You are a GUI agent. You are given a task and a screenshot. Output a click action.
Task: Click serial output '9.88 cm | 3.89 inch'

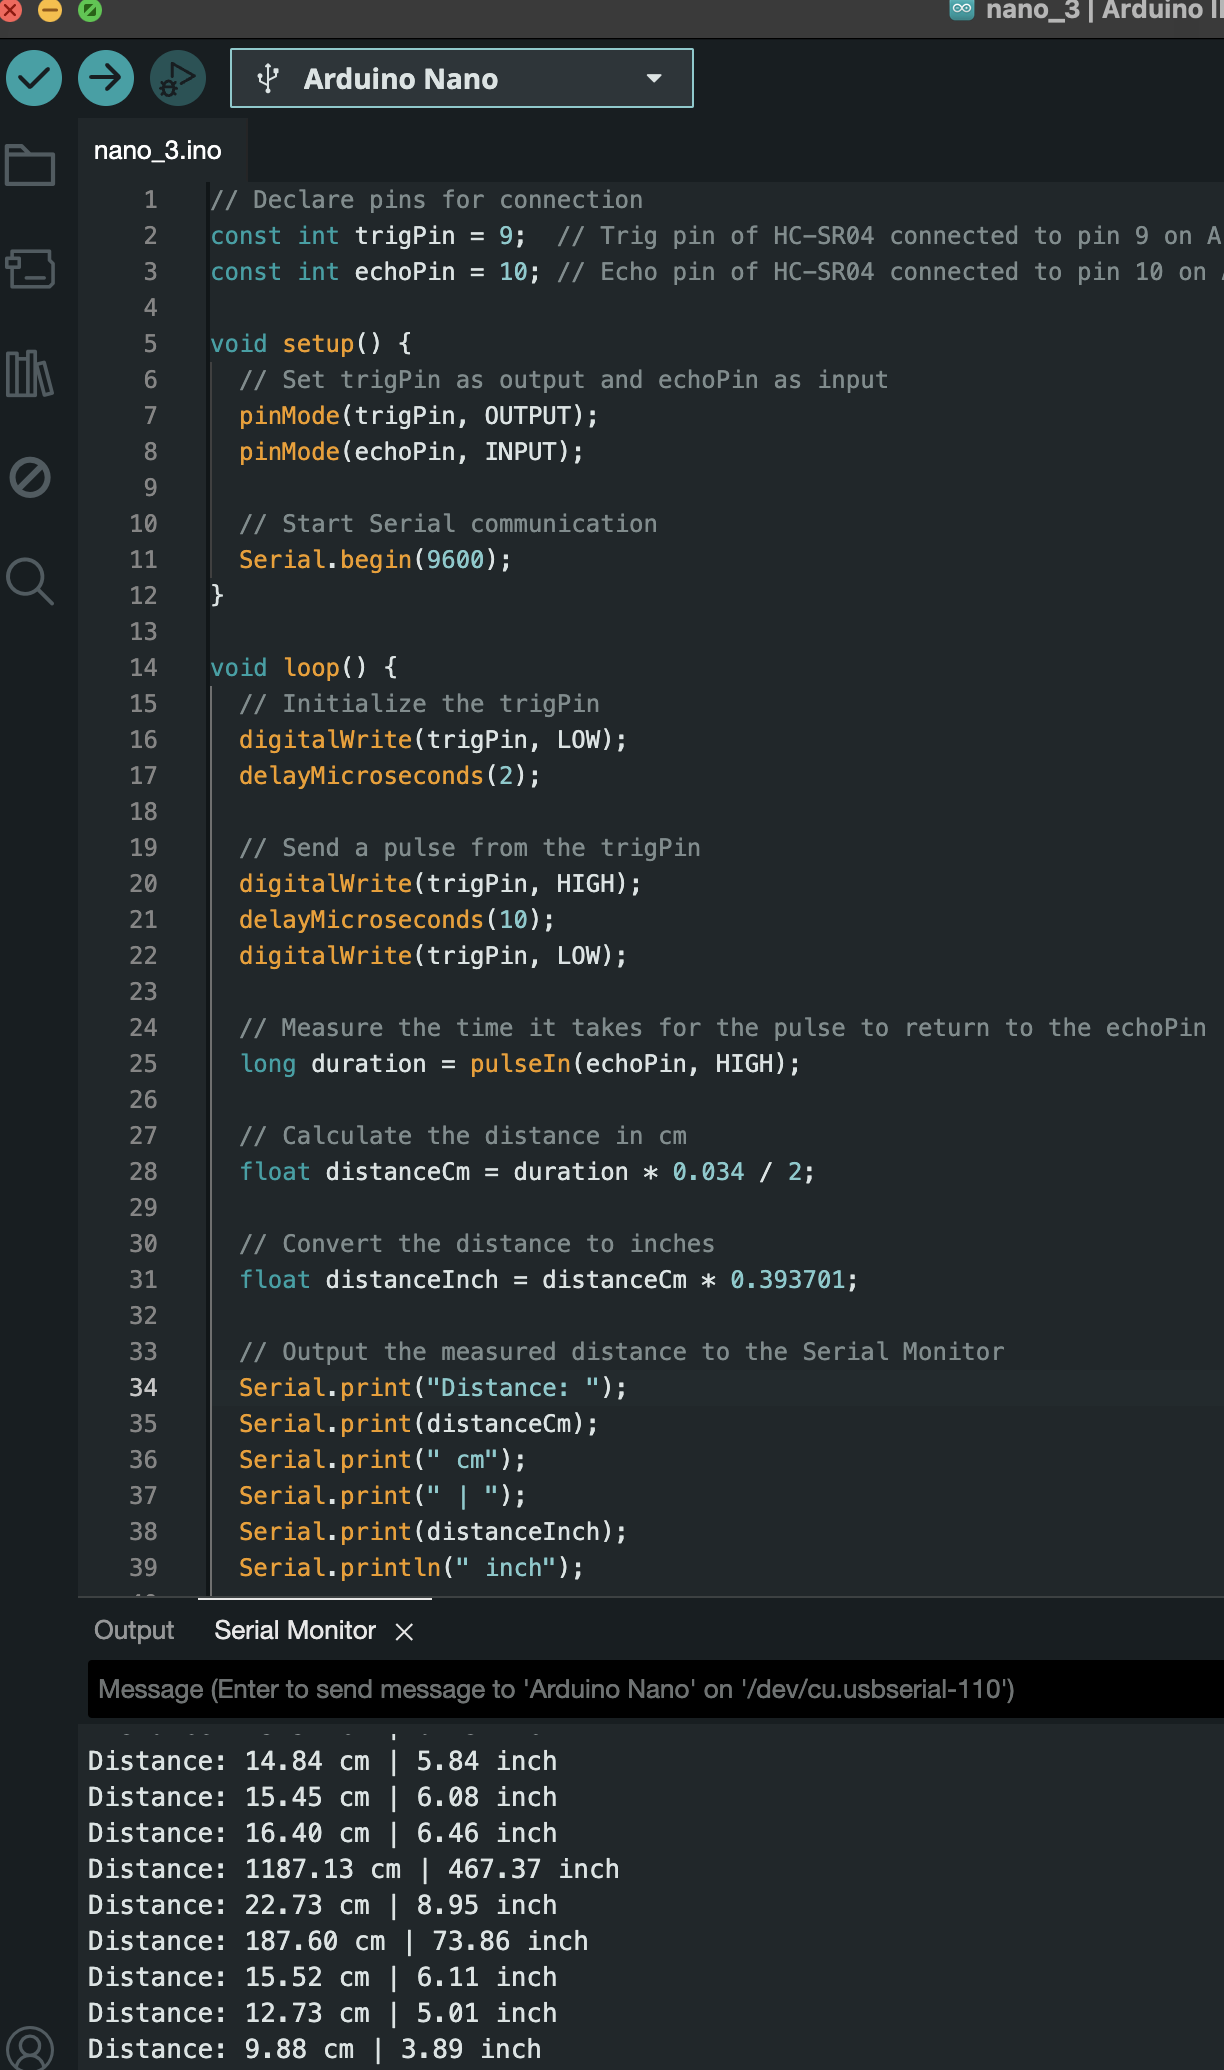(x=393, y=2049)
